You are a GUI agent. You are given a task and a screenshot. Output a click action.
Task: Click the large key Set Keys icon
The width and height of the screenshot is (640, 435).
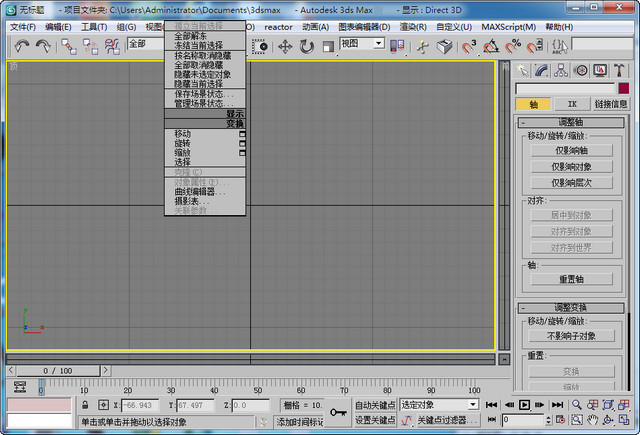(337, 413)
